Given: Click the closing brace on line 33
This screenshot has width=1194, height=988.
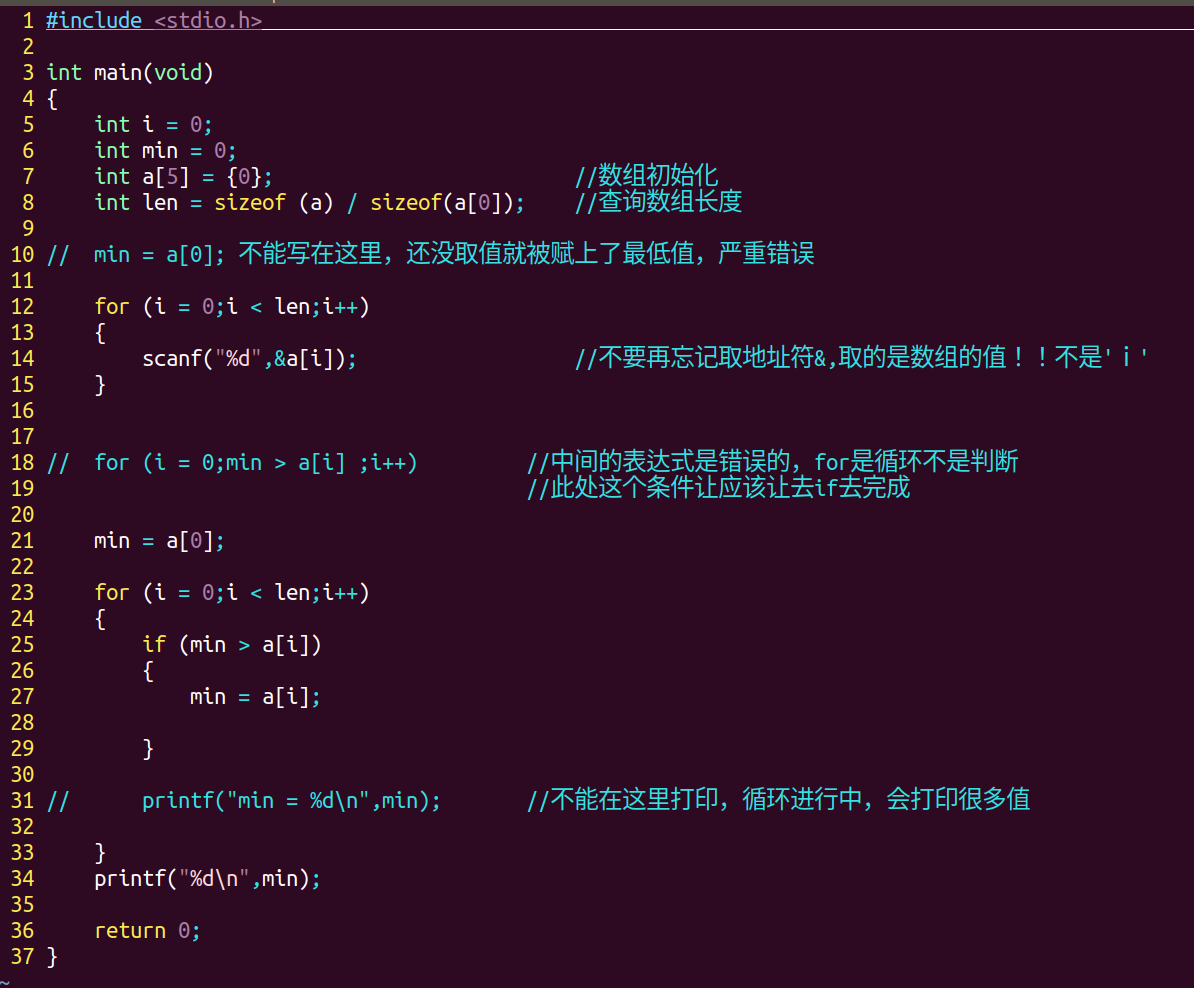Looking at the screenshot, I should click(100, 852).
